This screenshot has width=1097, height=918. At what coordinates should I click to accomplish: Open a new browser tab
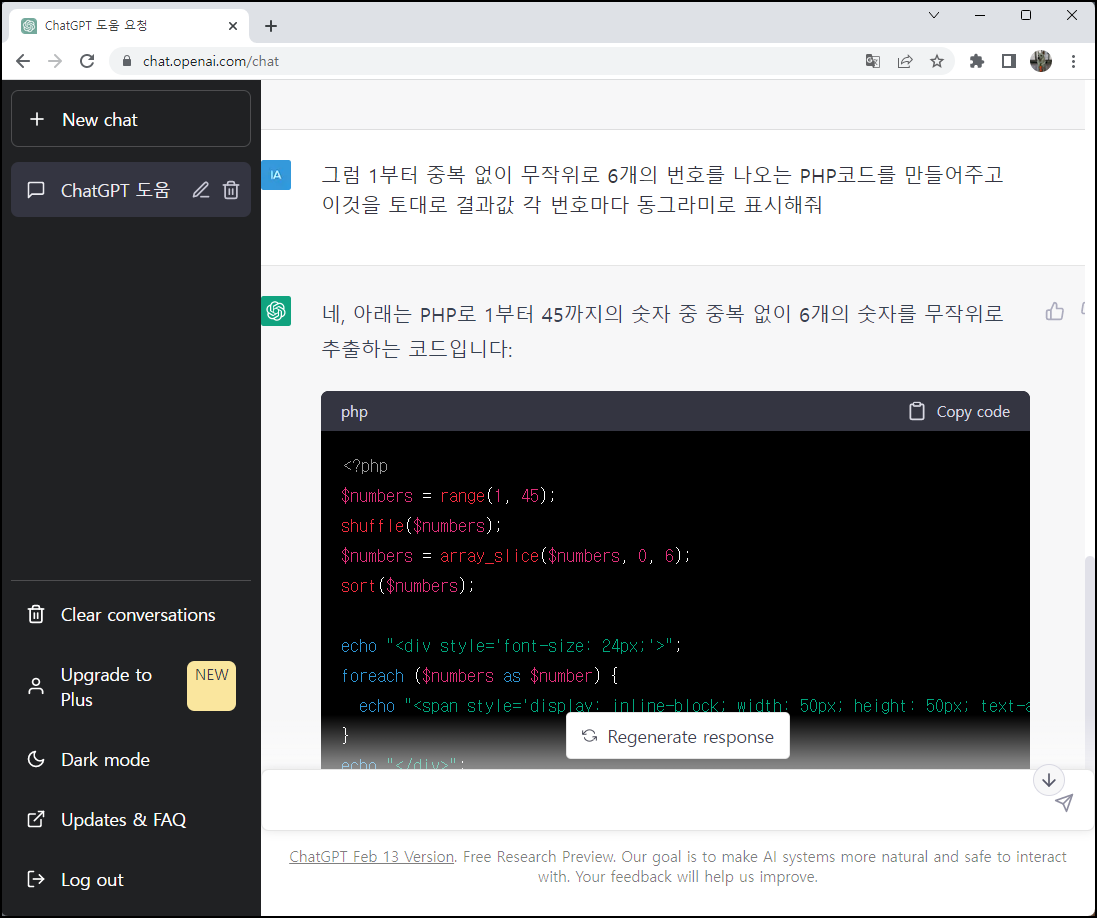coord(271,26)
